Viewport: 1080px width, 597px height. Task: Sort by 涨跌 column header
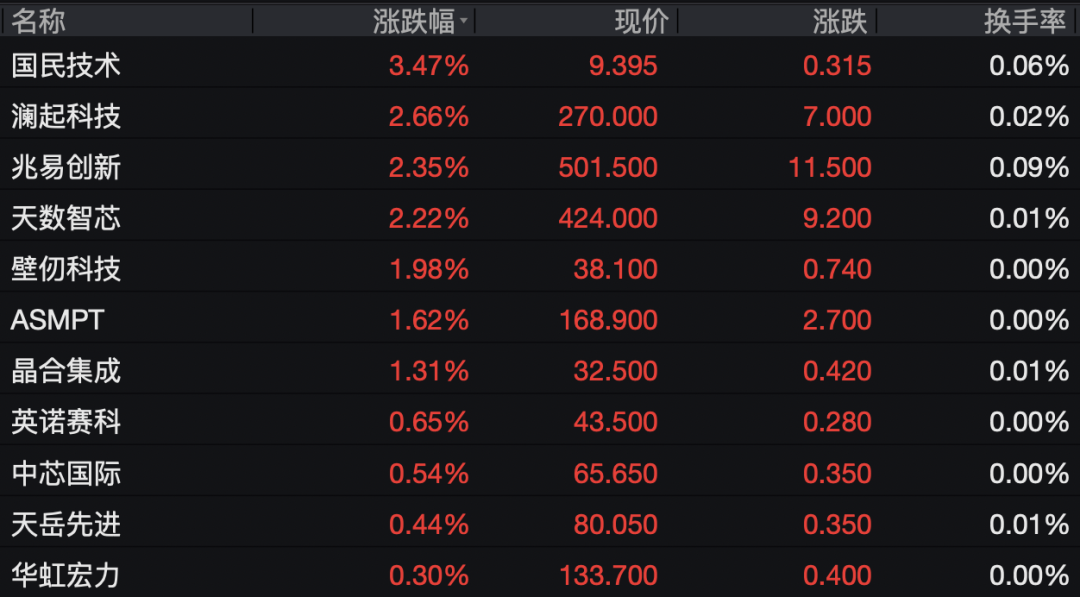pos(840,21)
